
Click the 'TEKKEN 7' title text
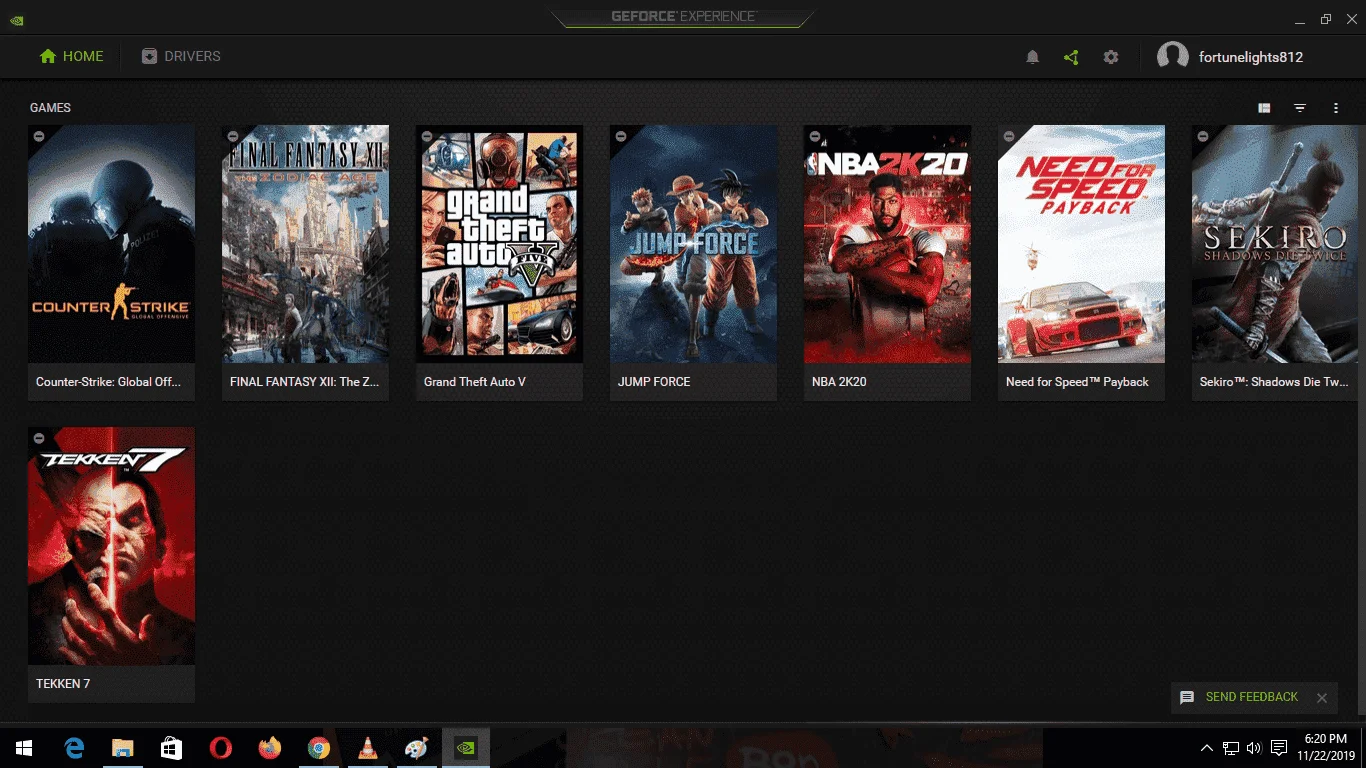[63, 684]
